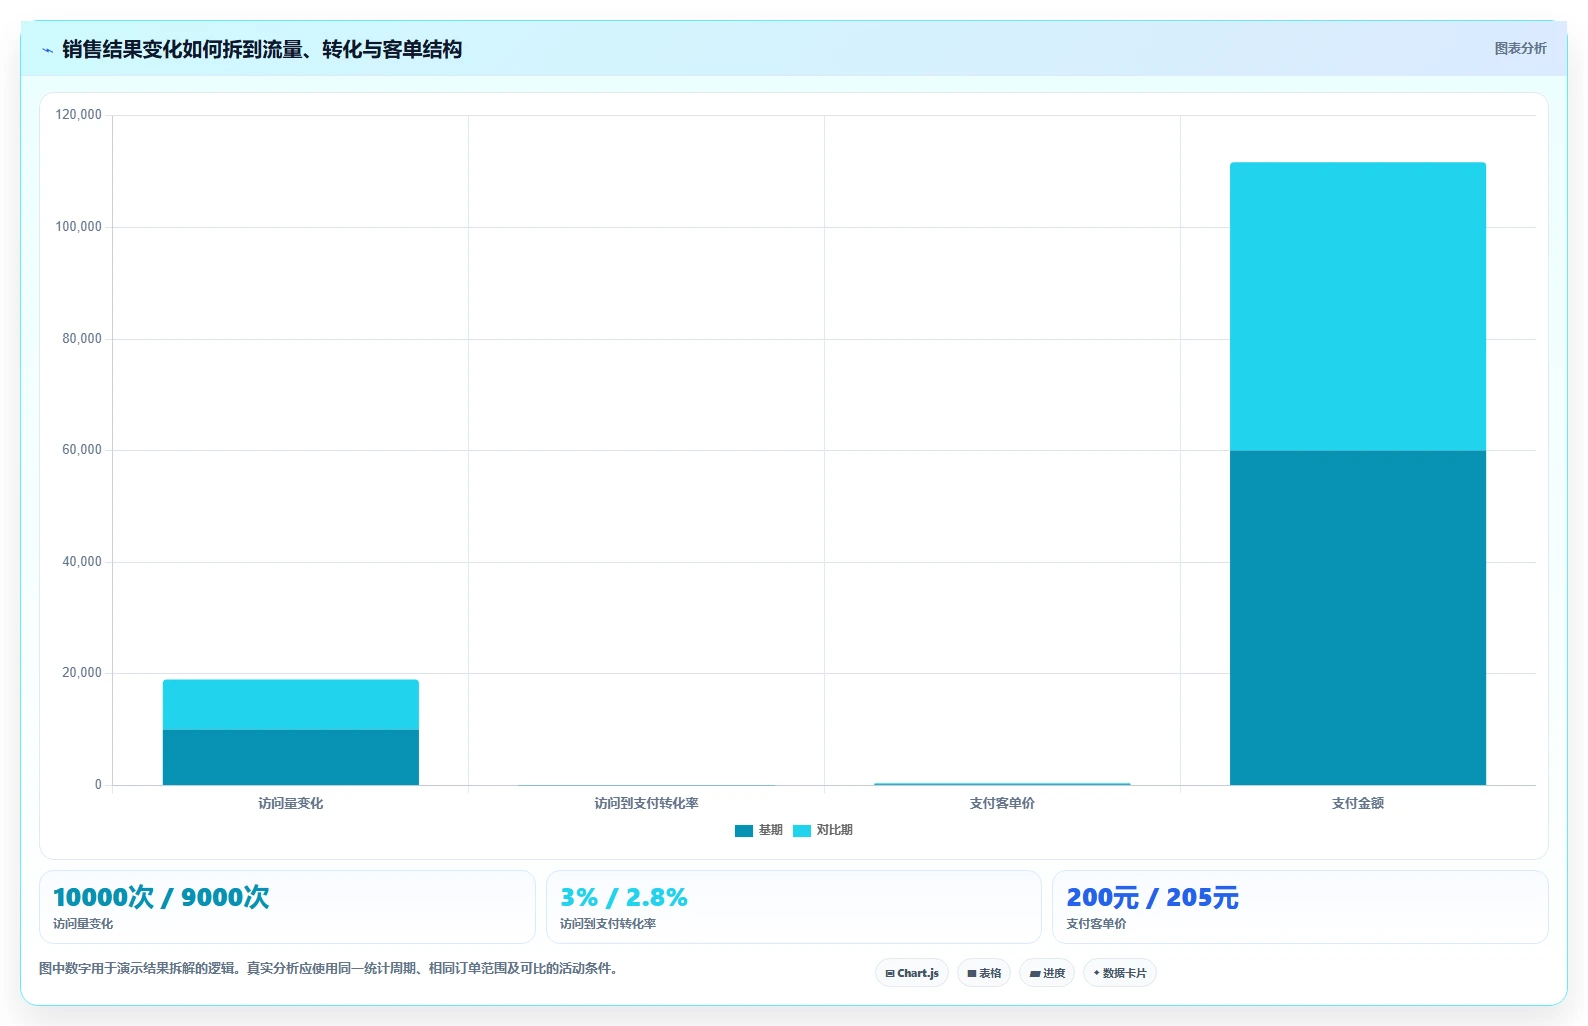1588x1026 pixels.
Task: Click the 20,000 y-axis tick label
Action: pyautogui.click(x=82, y=673)
